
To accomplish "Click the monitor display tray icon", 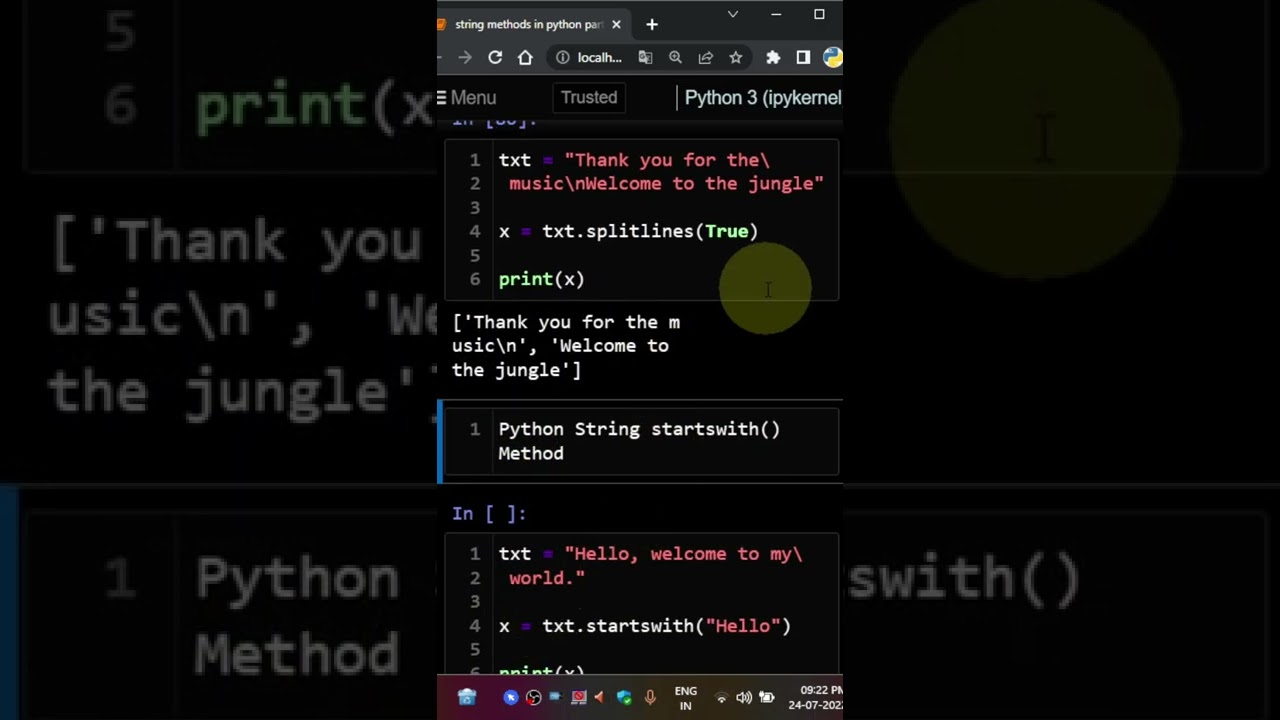I will point(556,698).
